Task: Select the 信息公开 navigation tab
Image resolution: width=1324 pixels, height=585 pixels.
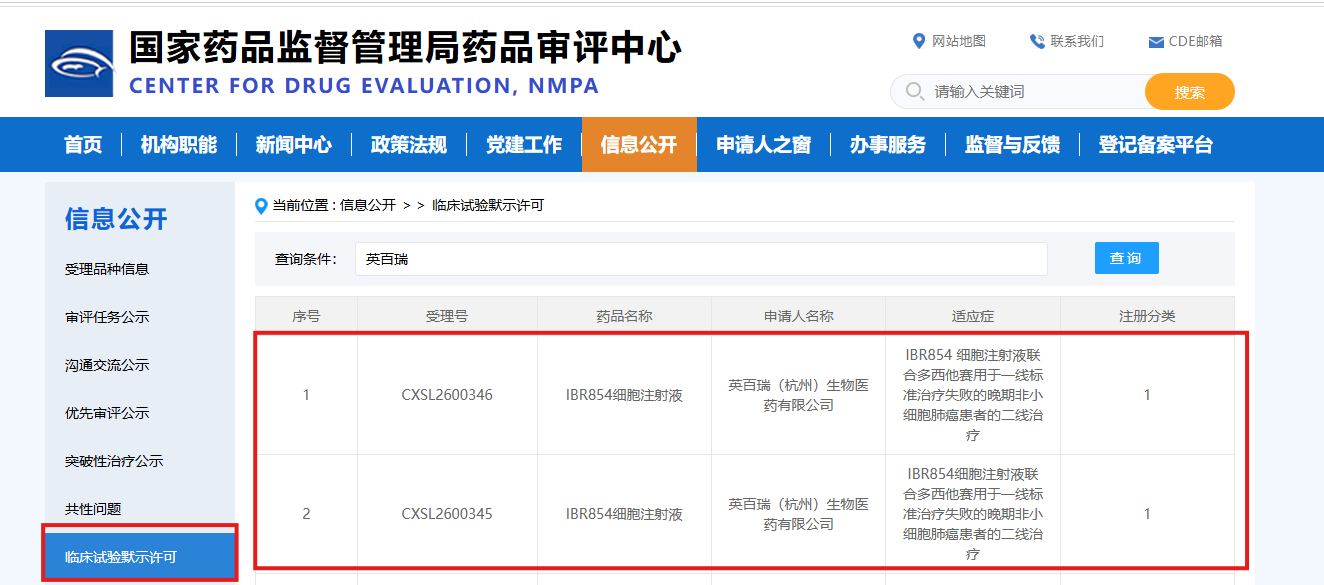Action: (639, 145)
